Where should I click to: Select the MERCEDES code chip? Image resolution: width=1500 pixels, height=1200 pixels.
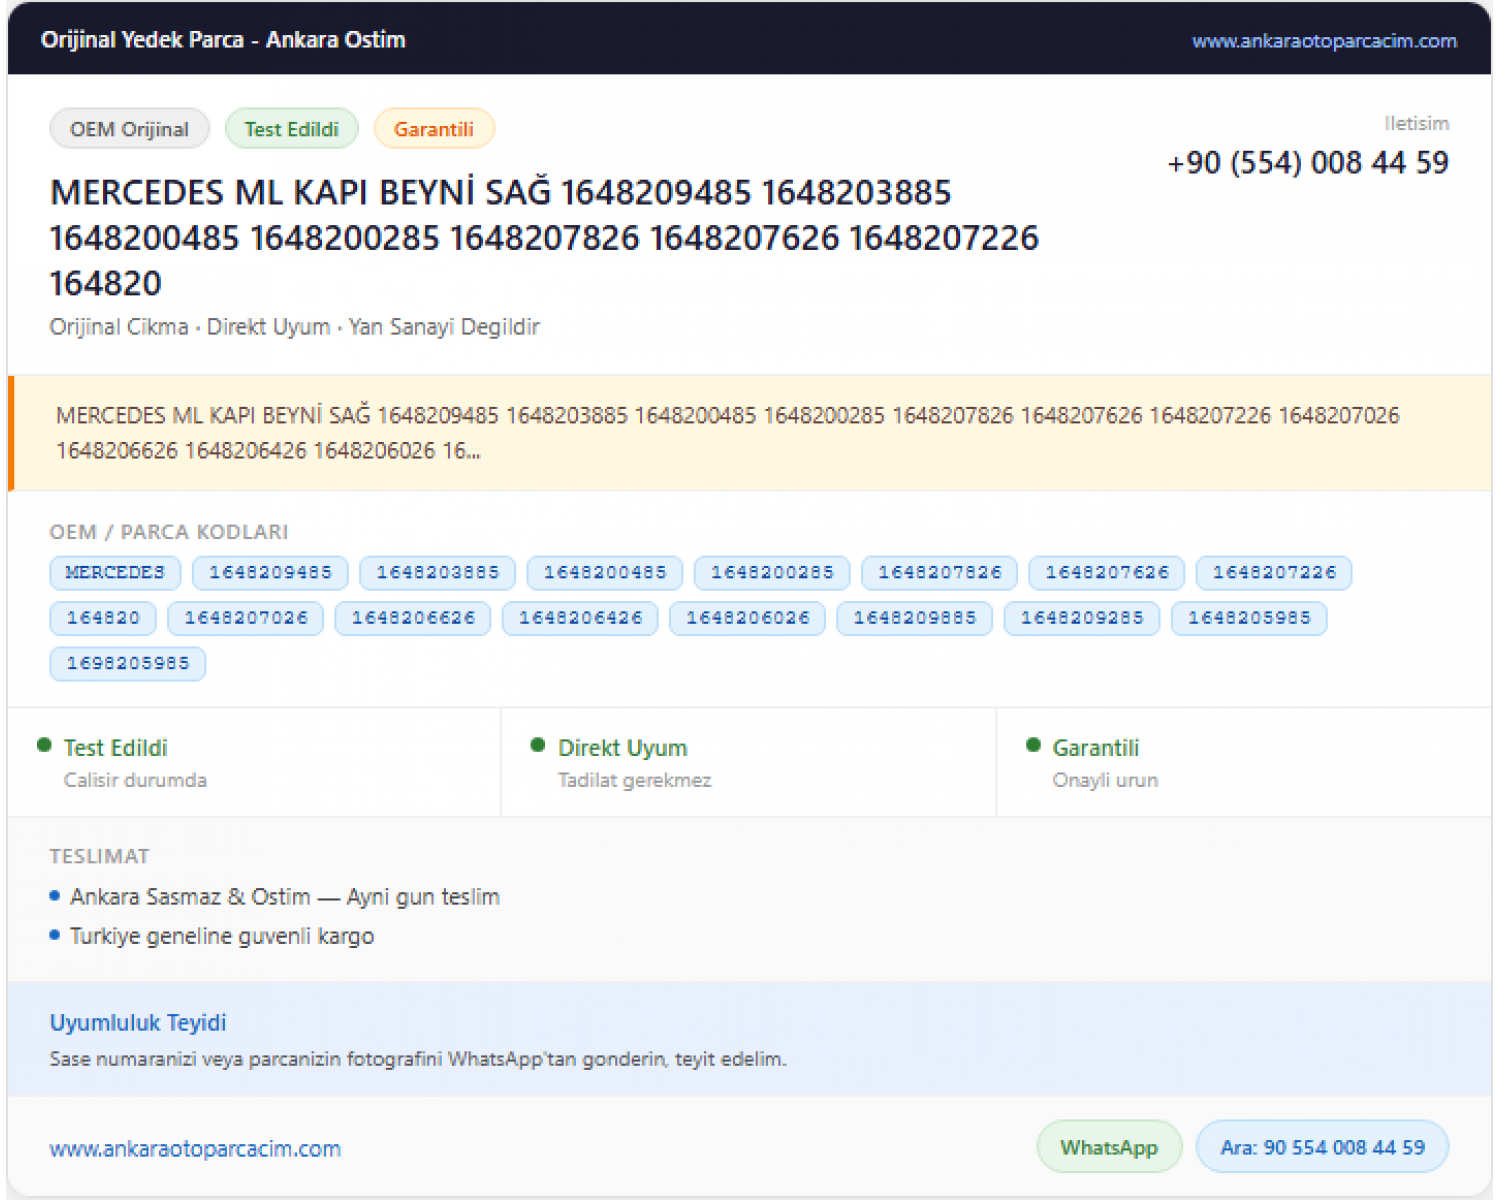point(115,573)
